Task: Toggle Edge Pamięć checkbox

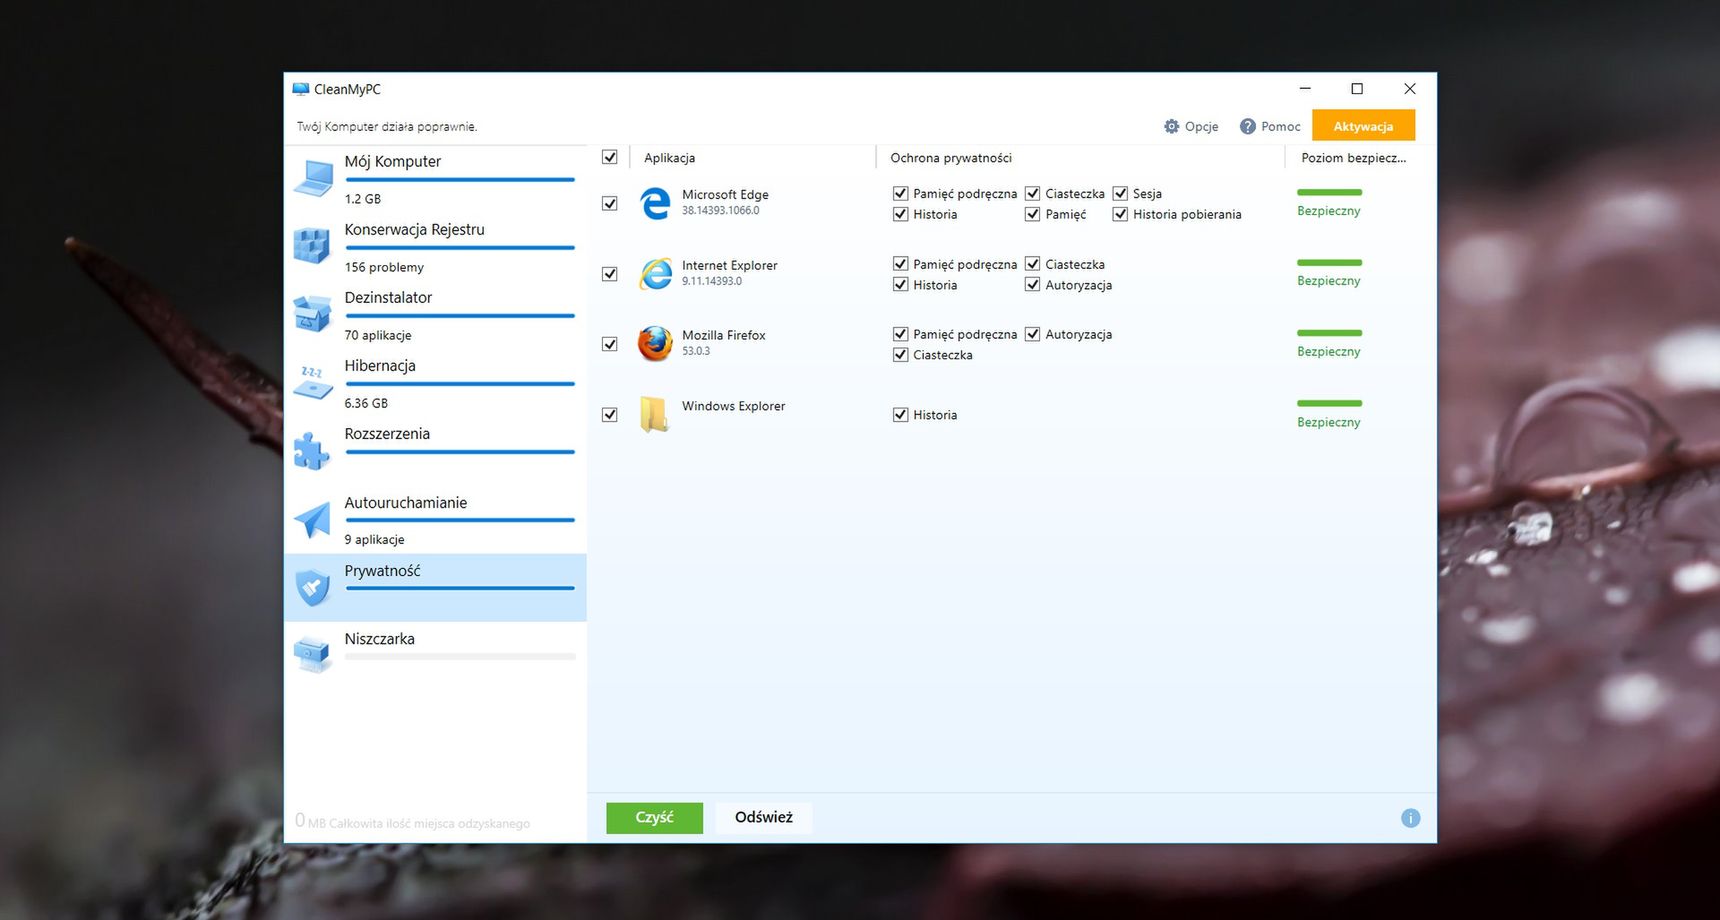Action: tap(1033, 214)
